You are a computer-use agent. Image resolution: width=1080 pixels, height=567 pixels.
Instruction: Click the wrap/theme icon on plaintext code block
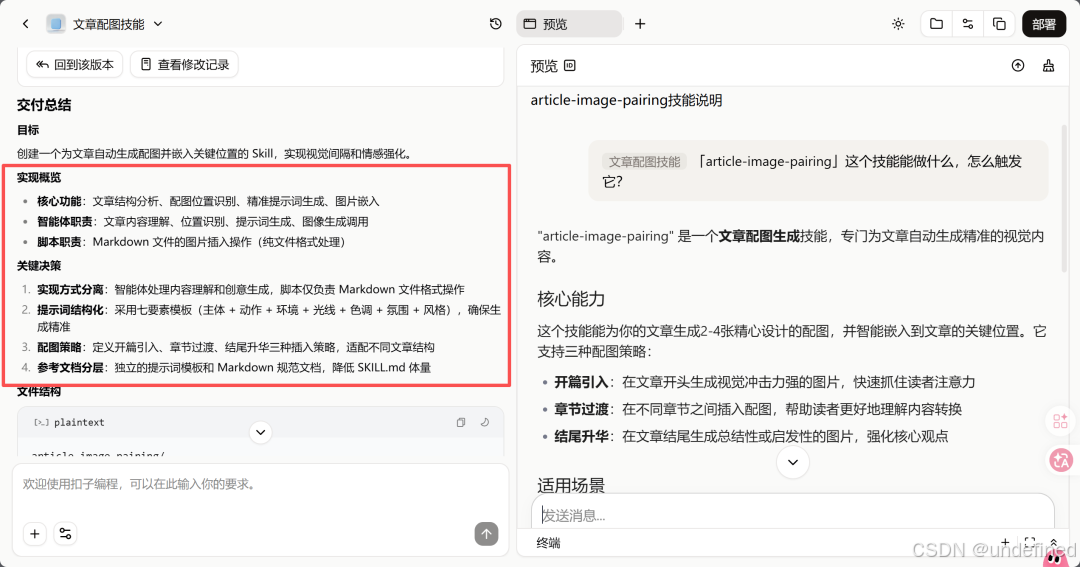pyautogui.click(x=485, y=422)
